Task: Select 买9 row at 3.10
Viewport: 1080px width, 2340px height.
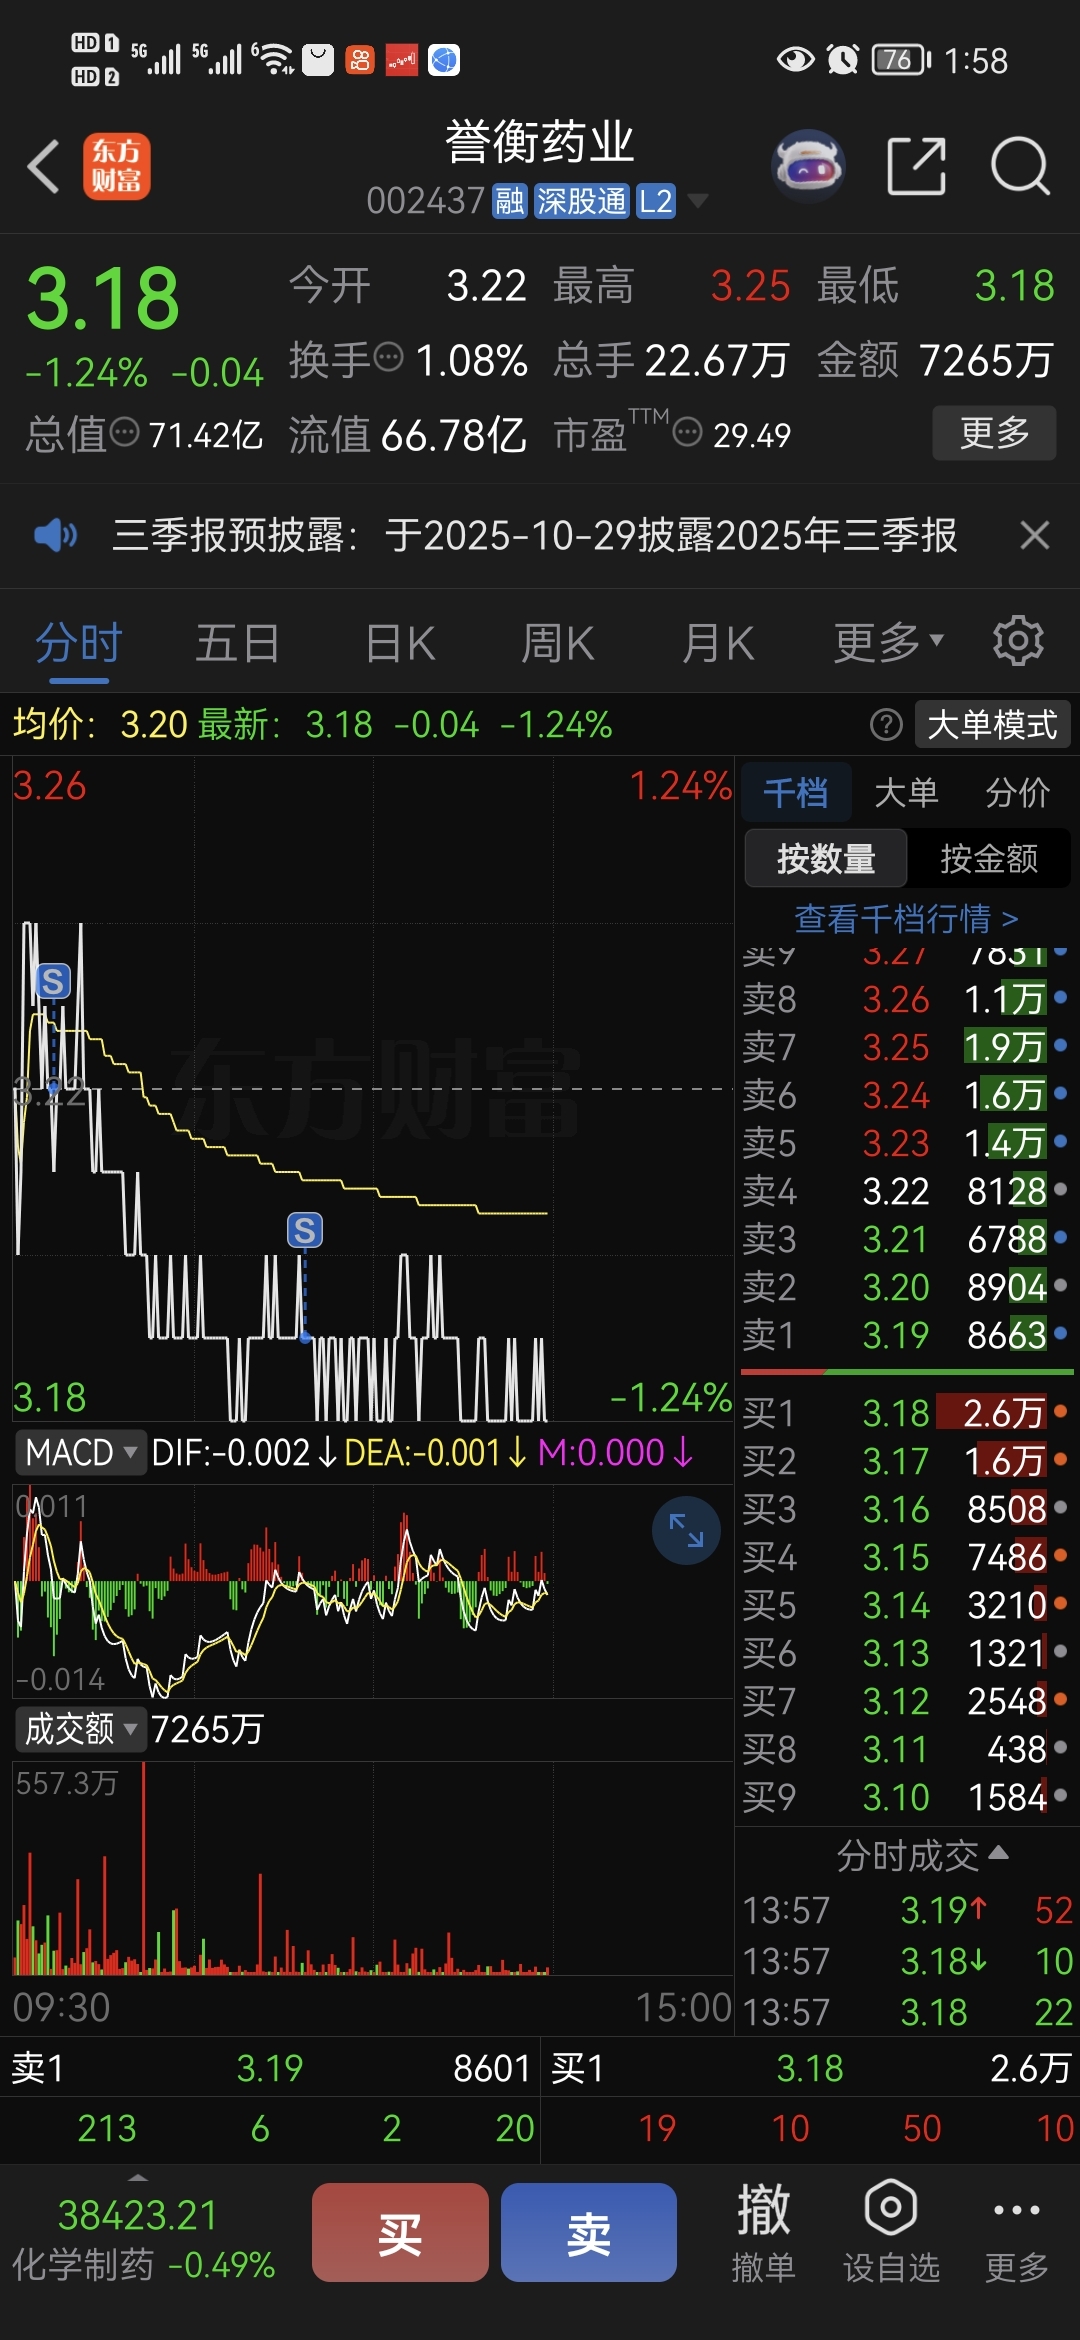Action: 906,1797
